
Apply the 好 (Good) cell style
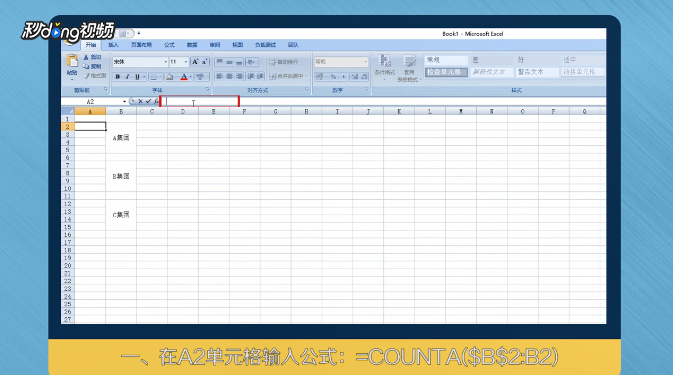[537, 60]
